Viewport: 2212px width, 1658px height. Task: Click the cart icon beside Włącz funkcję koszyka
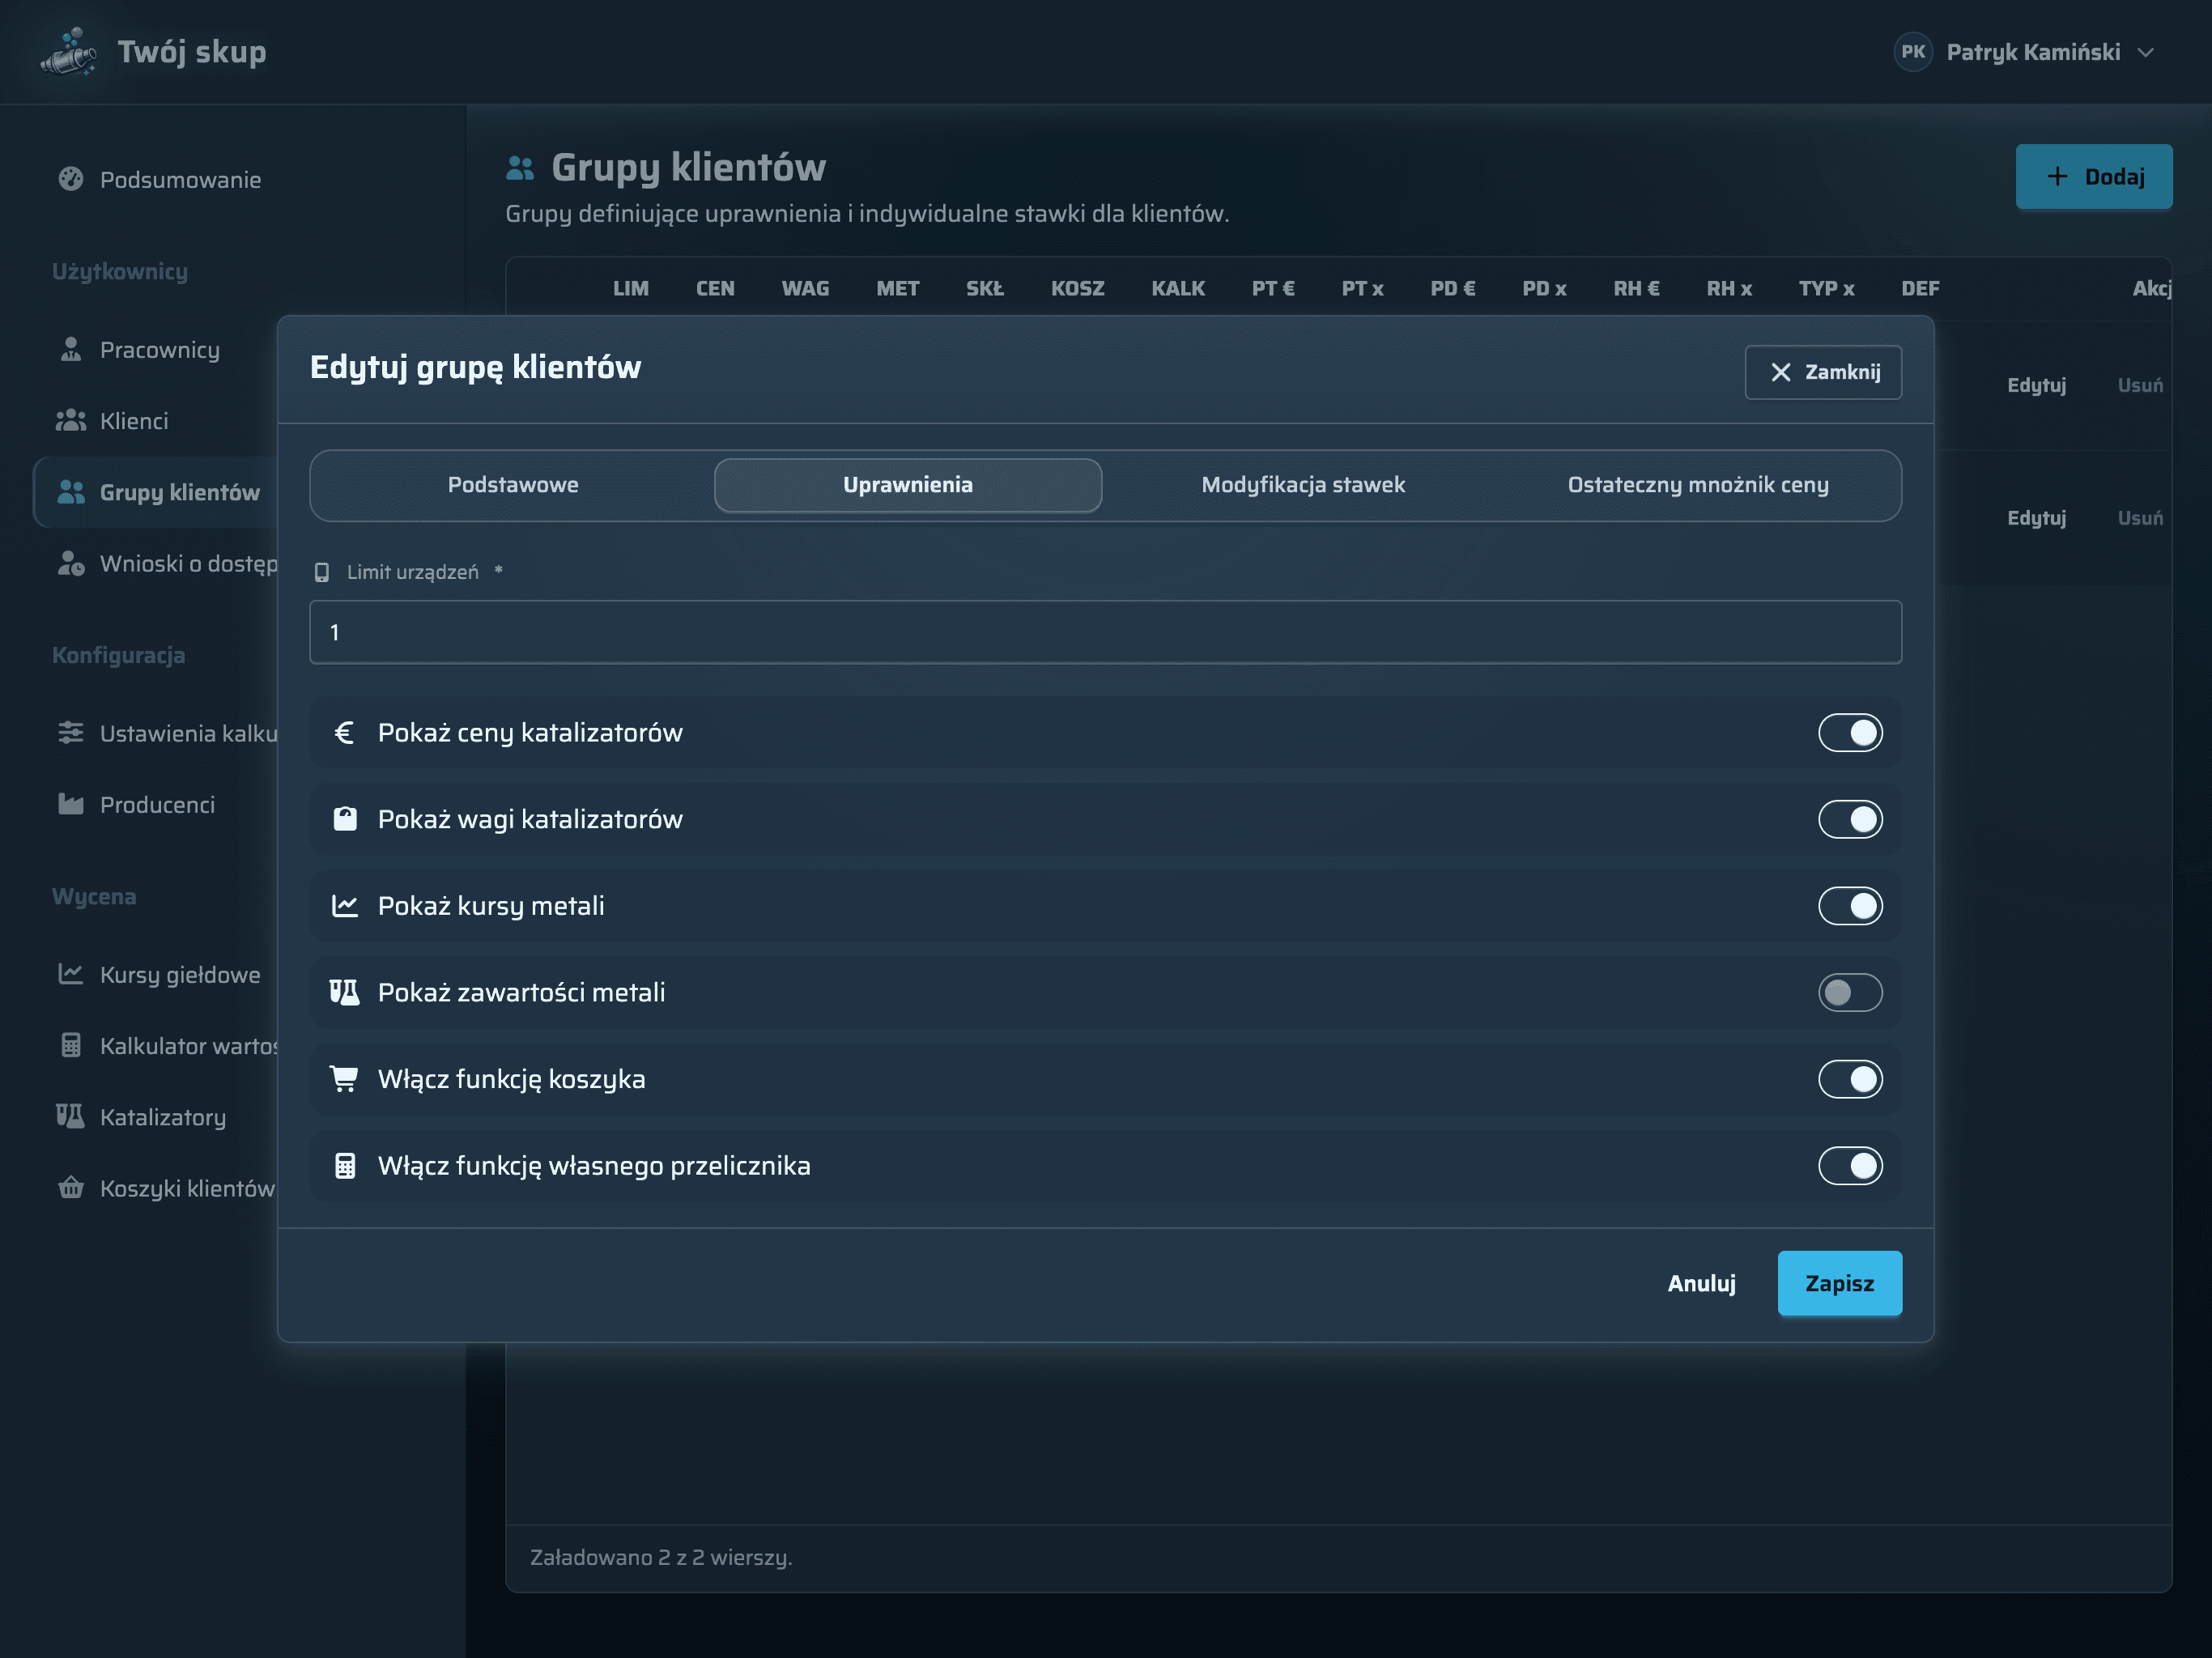[344, 1079]
